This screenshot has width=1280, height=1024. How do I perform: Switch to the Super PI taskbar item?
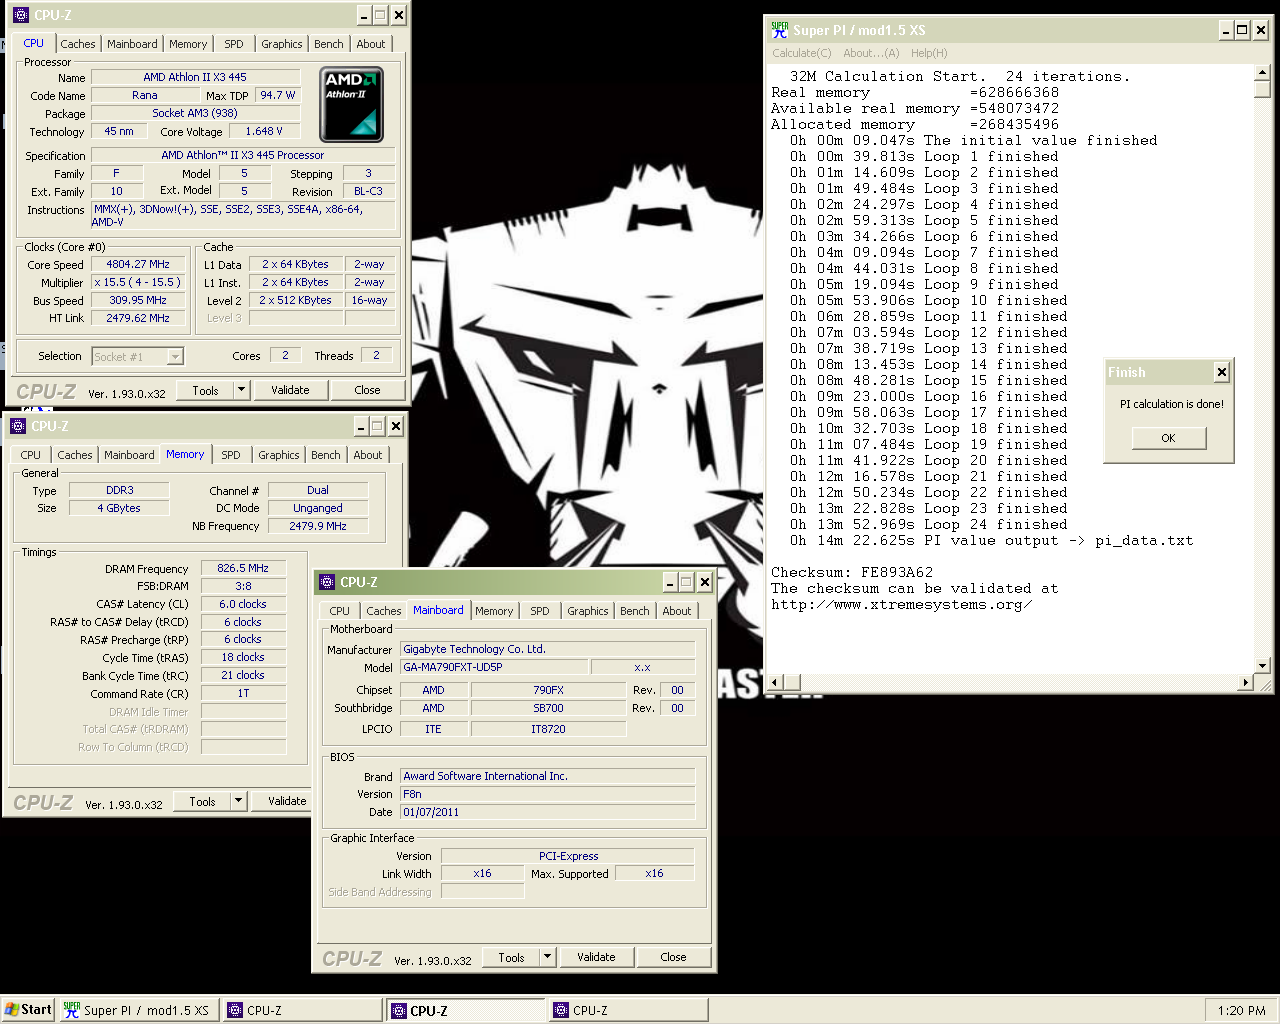138,1010
